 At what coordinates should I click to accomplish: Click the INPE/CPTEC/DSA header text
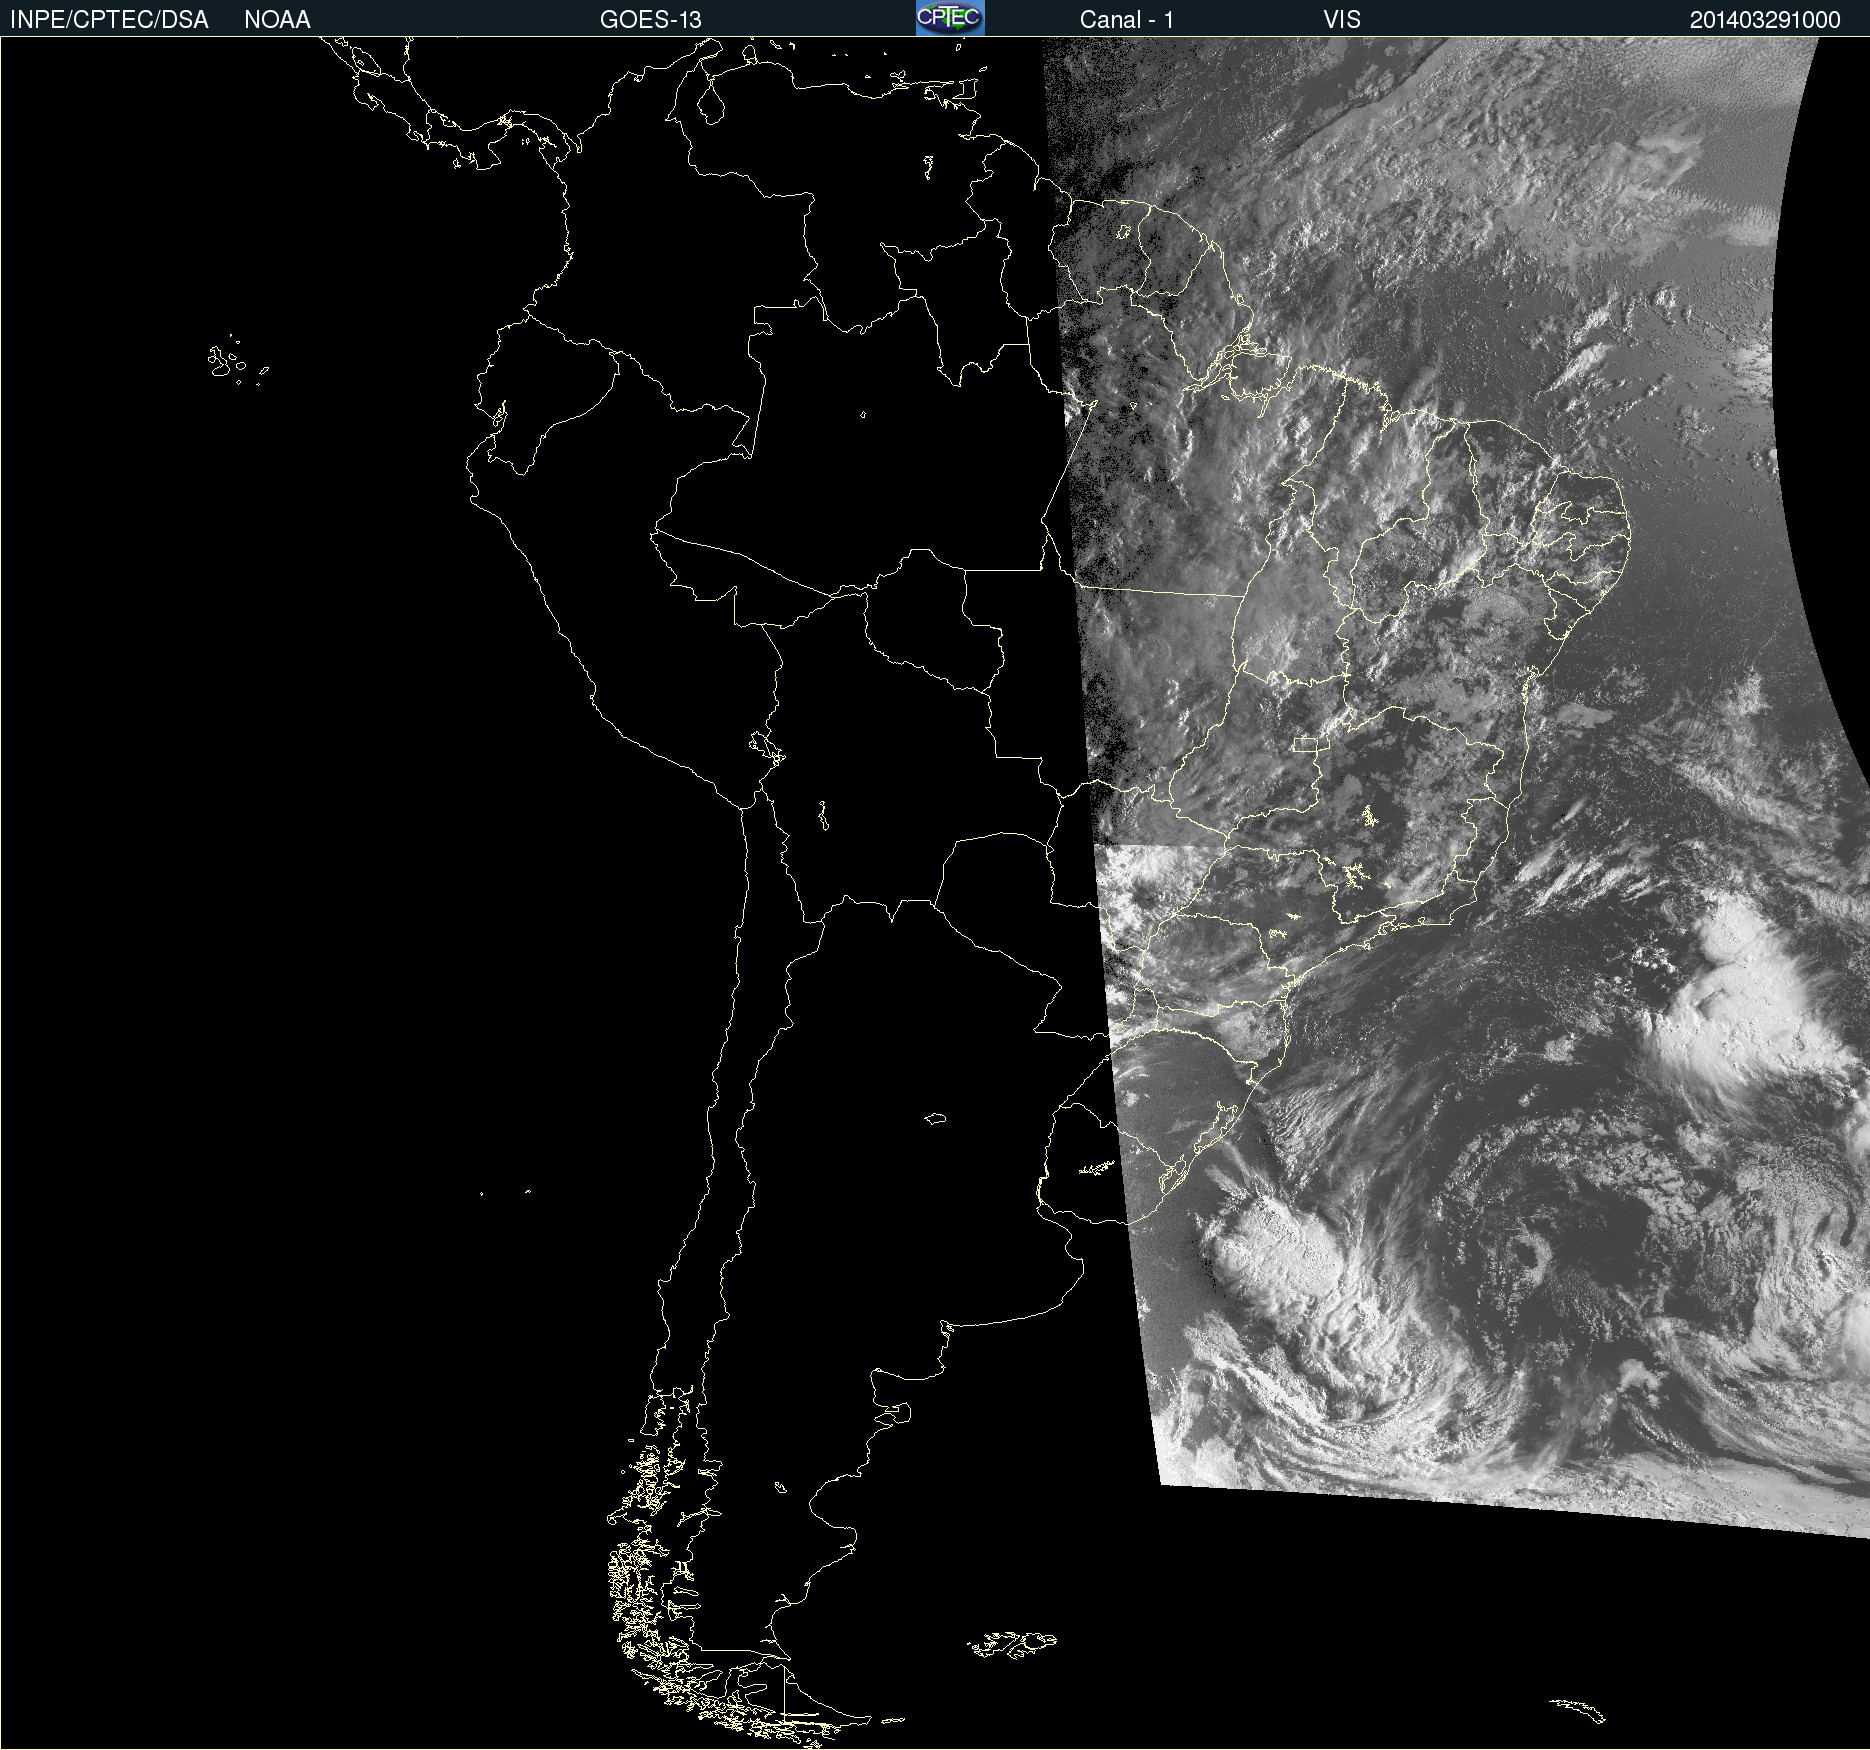point(109,20)
